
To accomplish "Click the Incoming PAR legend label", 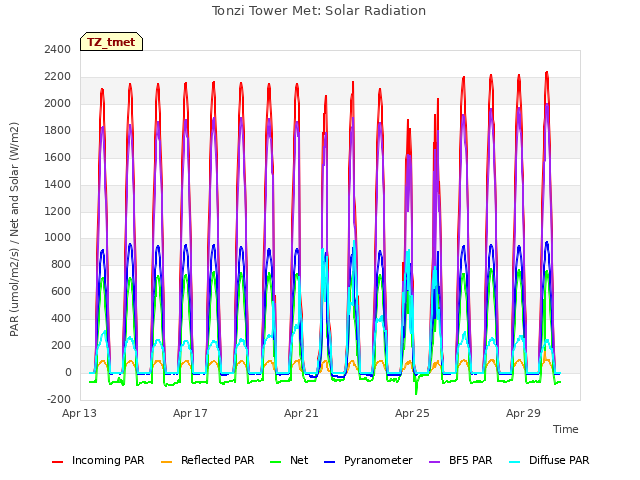I will (x=108, y=460).
